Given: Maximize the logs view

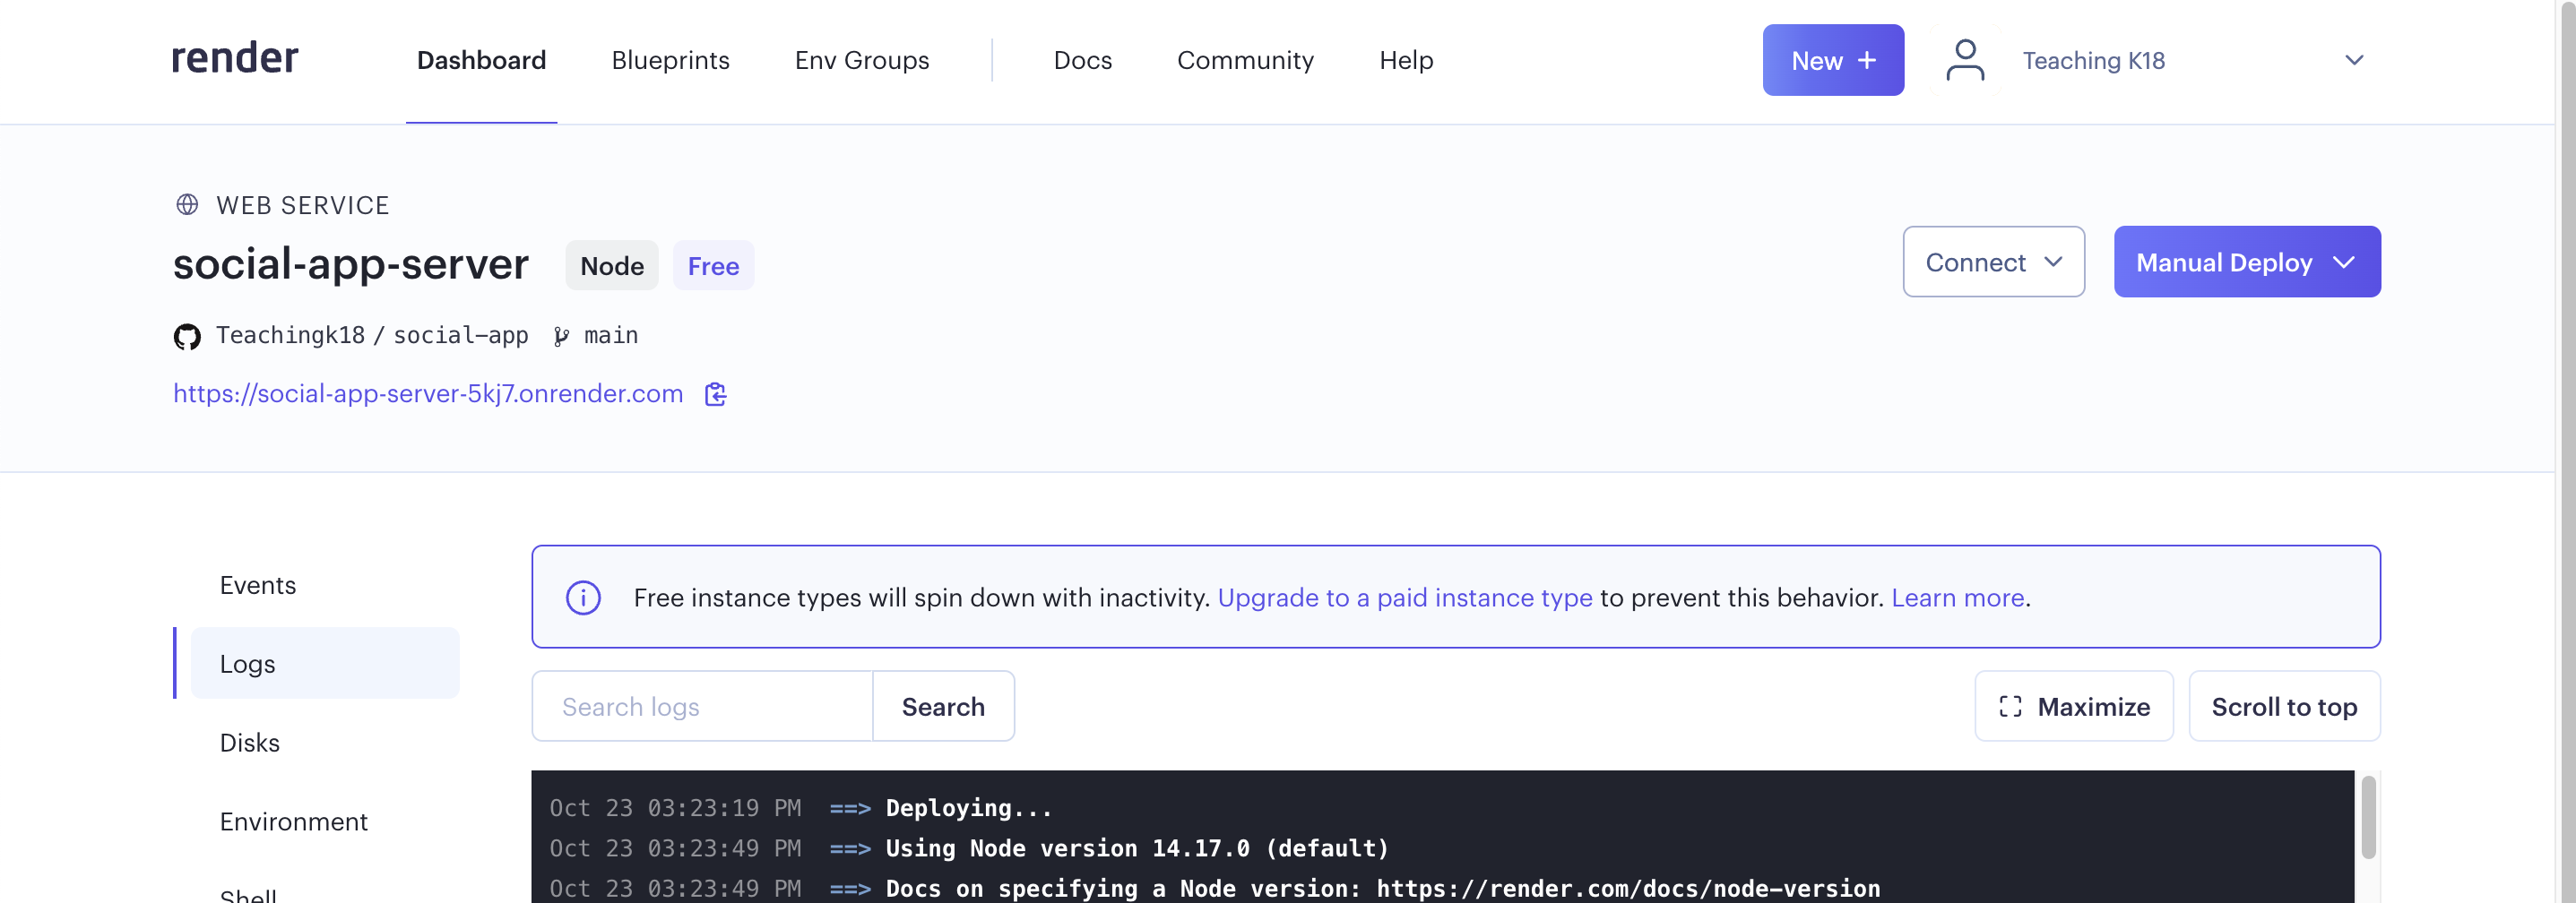Looking at the screenshot, I should [x=2073, y=706].
